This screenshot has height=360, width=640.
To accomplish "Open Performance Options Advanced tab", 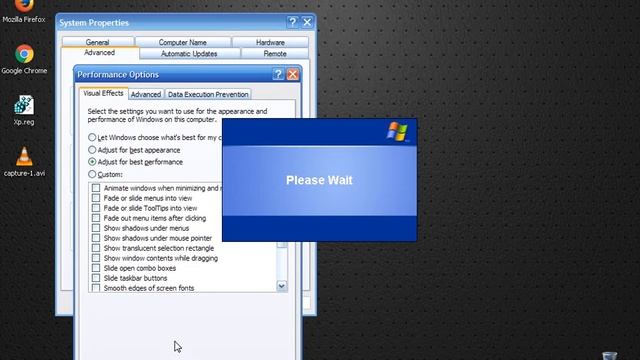I will click(146, 94).
